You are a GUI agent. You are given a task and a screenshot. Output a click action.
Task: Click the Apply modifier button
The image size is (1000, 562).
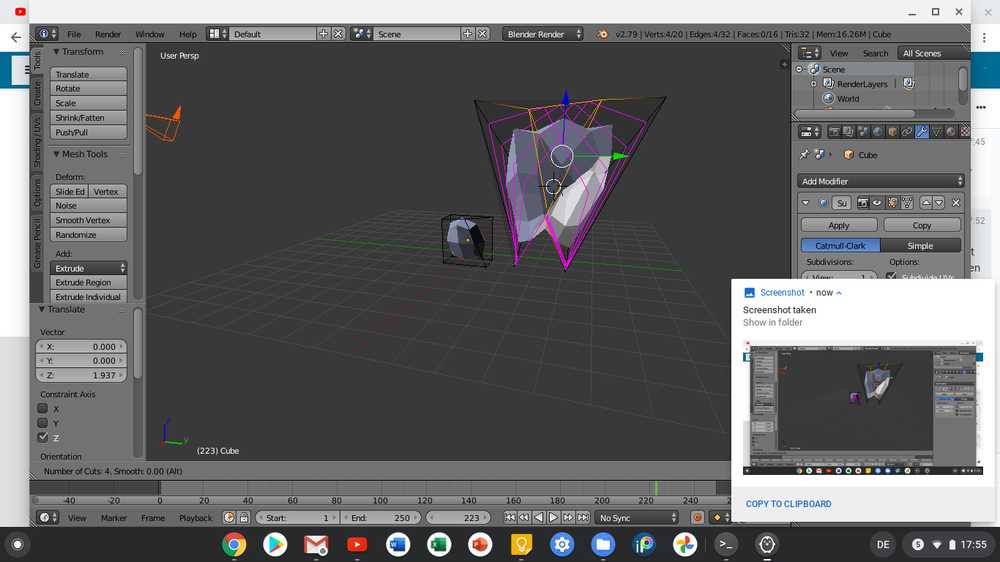[839, 225]
